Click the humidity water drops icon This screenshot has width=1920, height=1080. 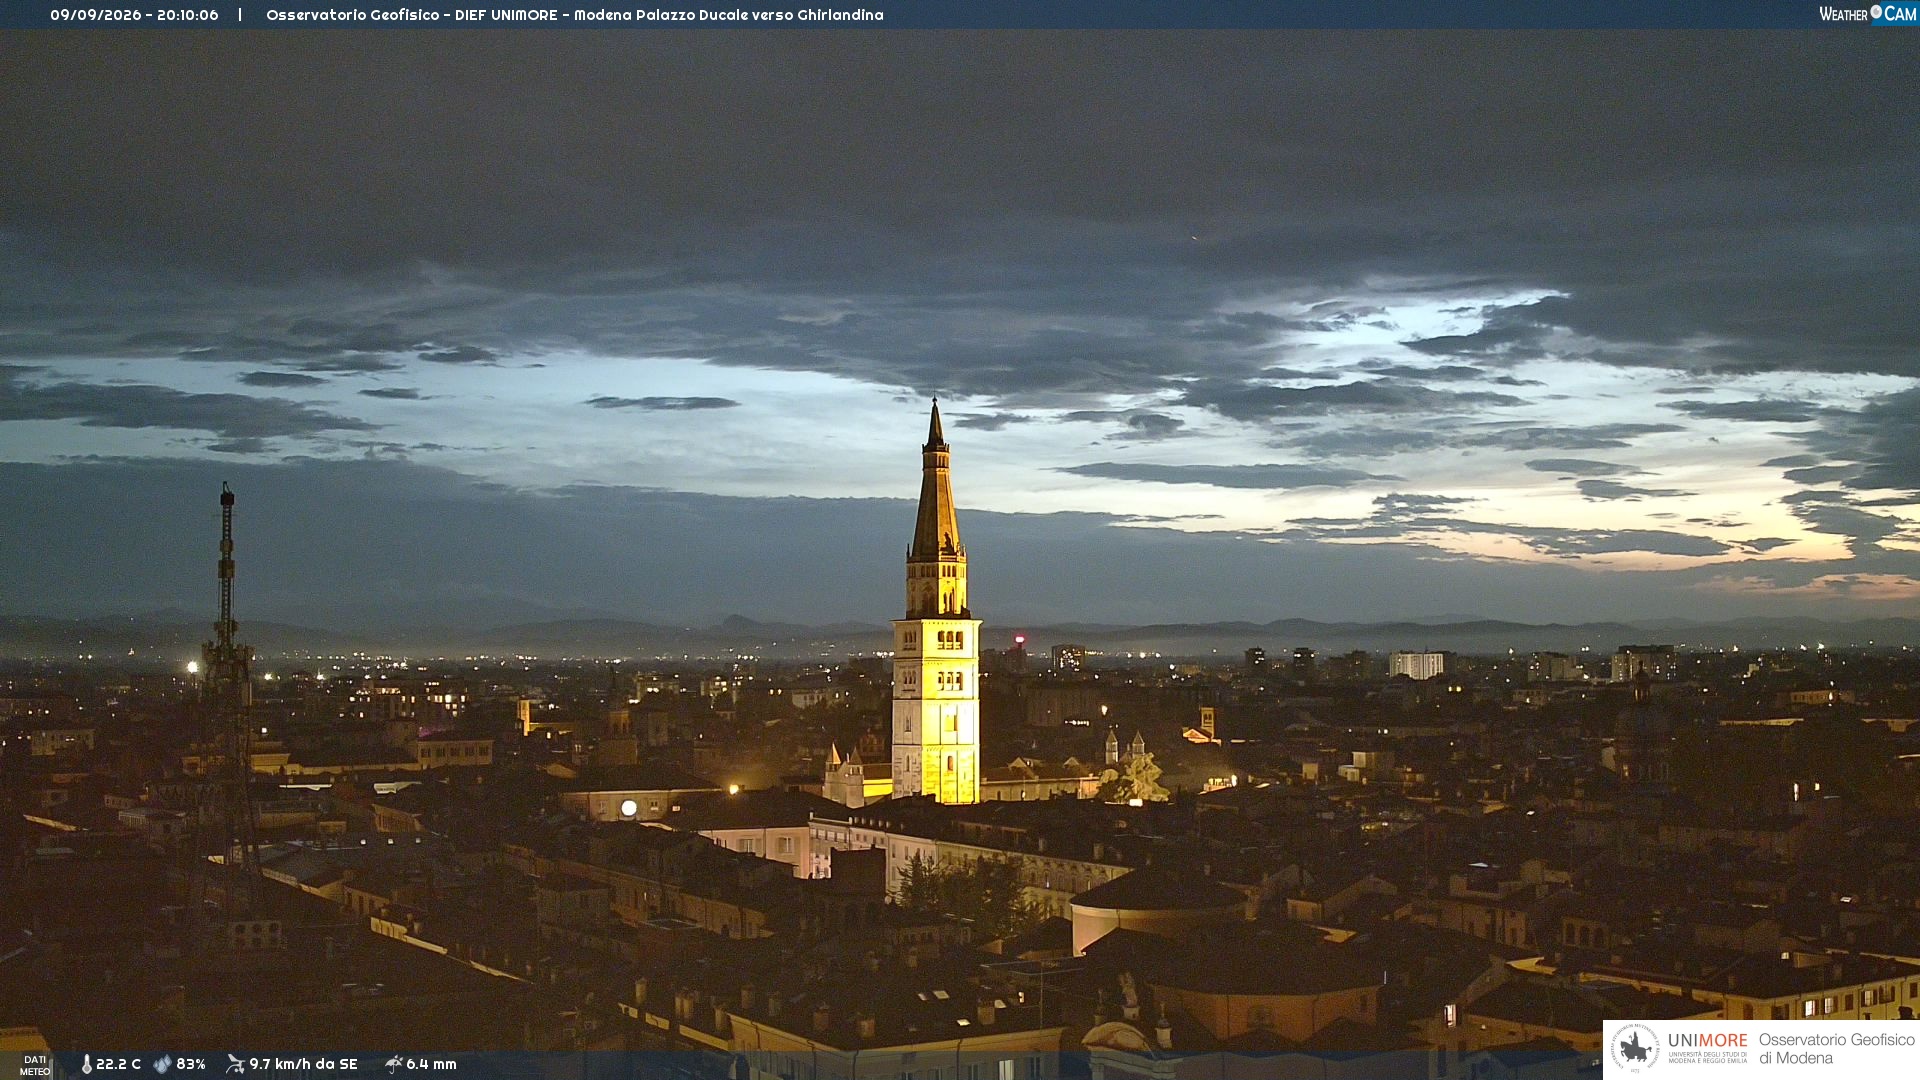click(x=162, y=1064)
